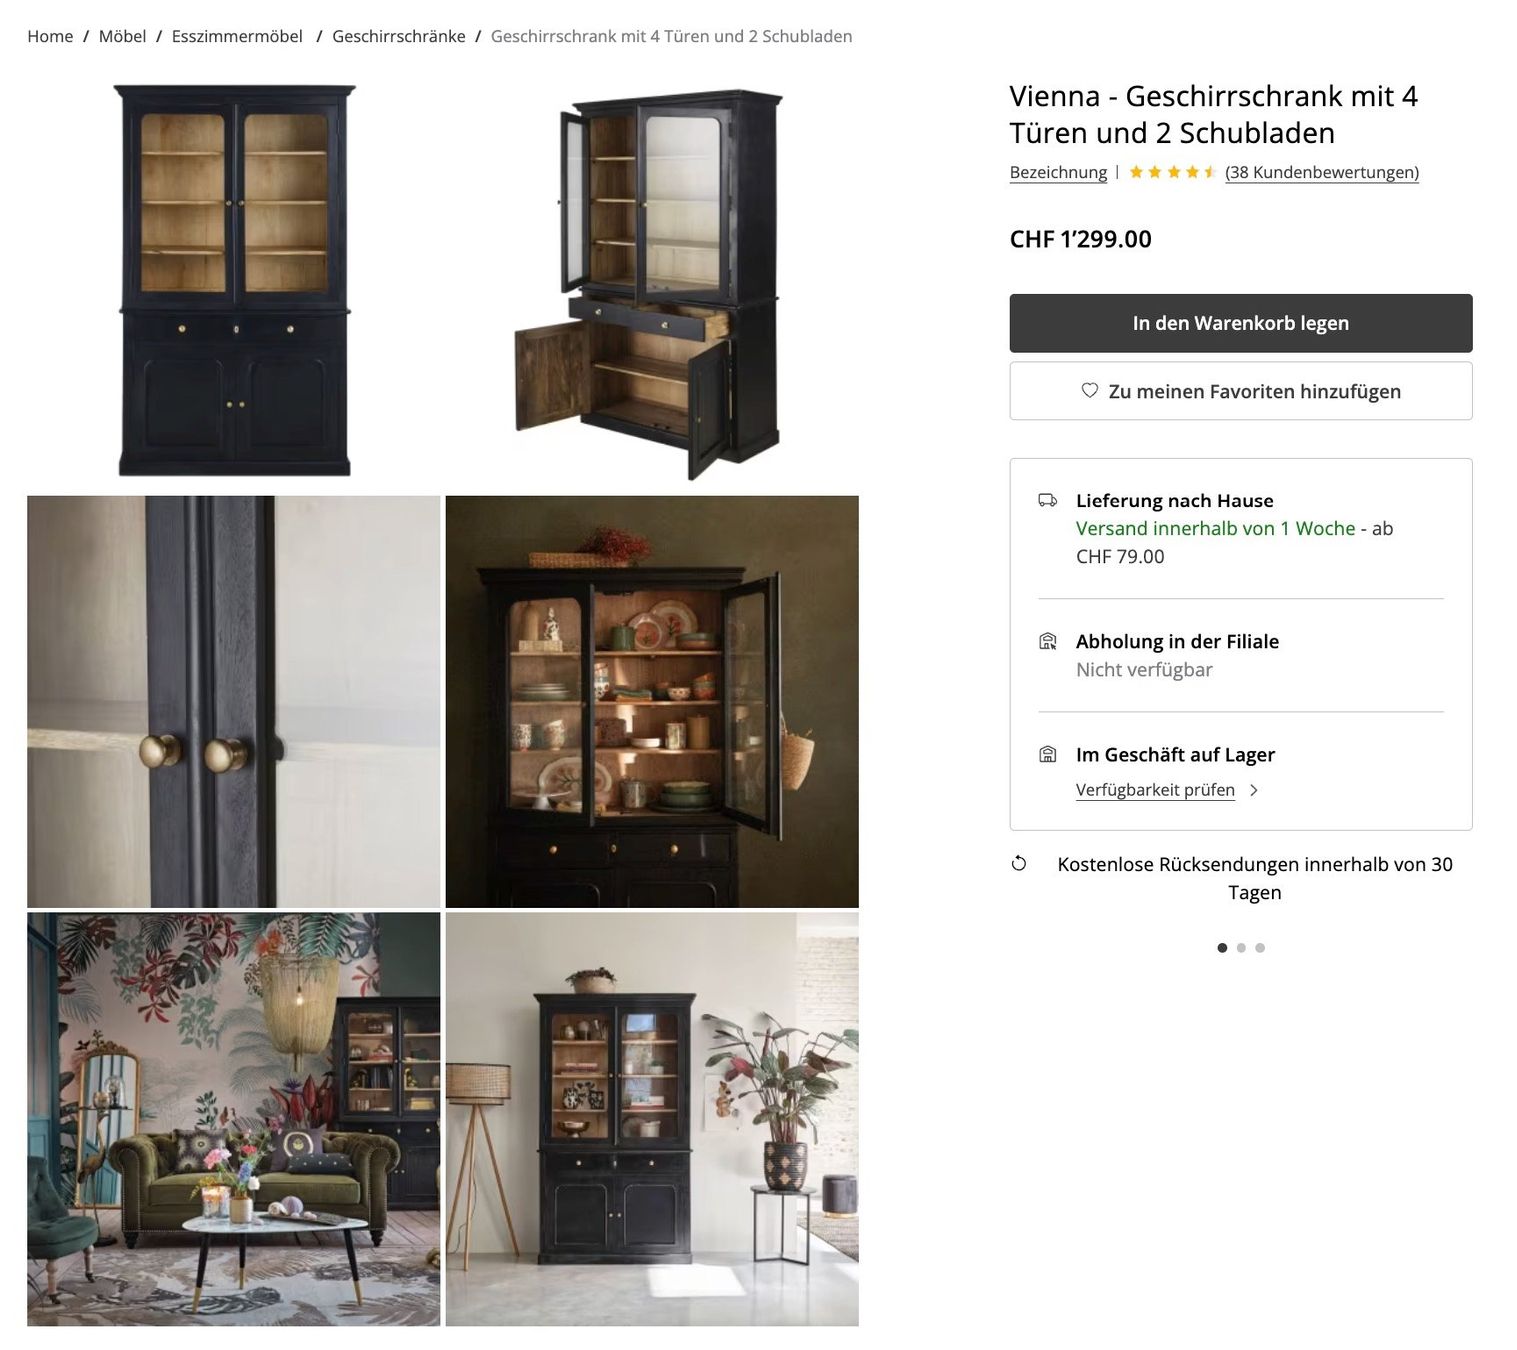Click the star rating icons

click(1172, 172)
